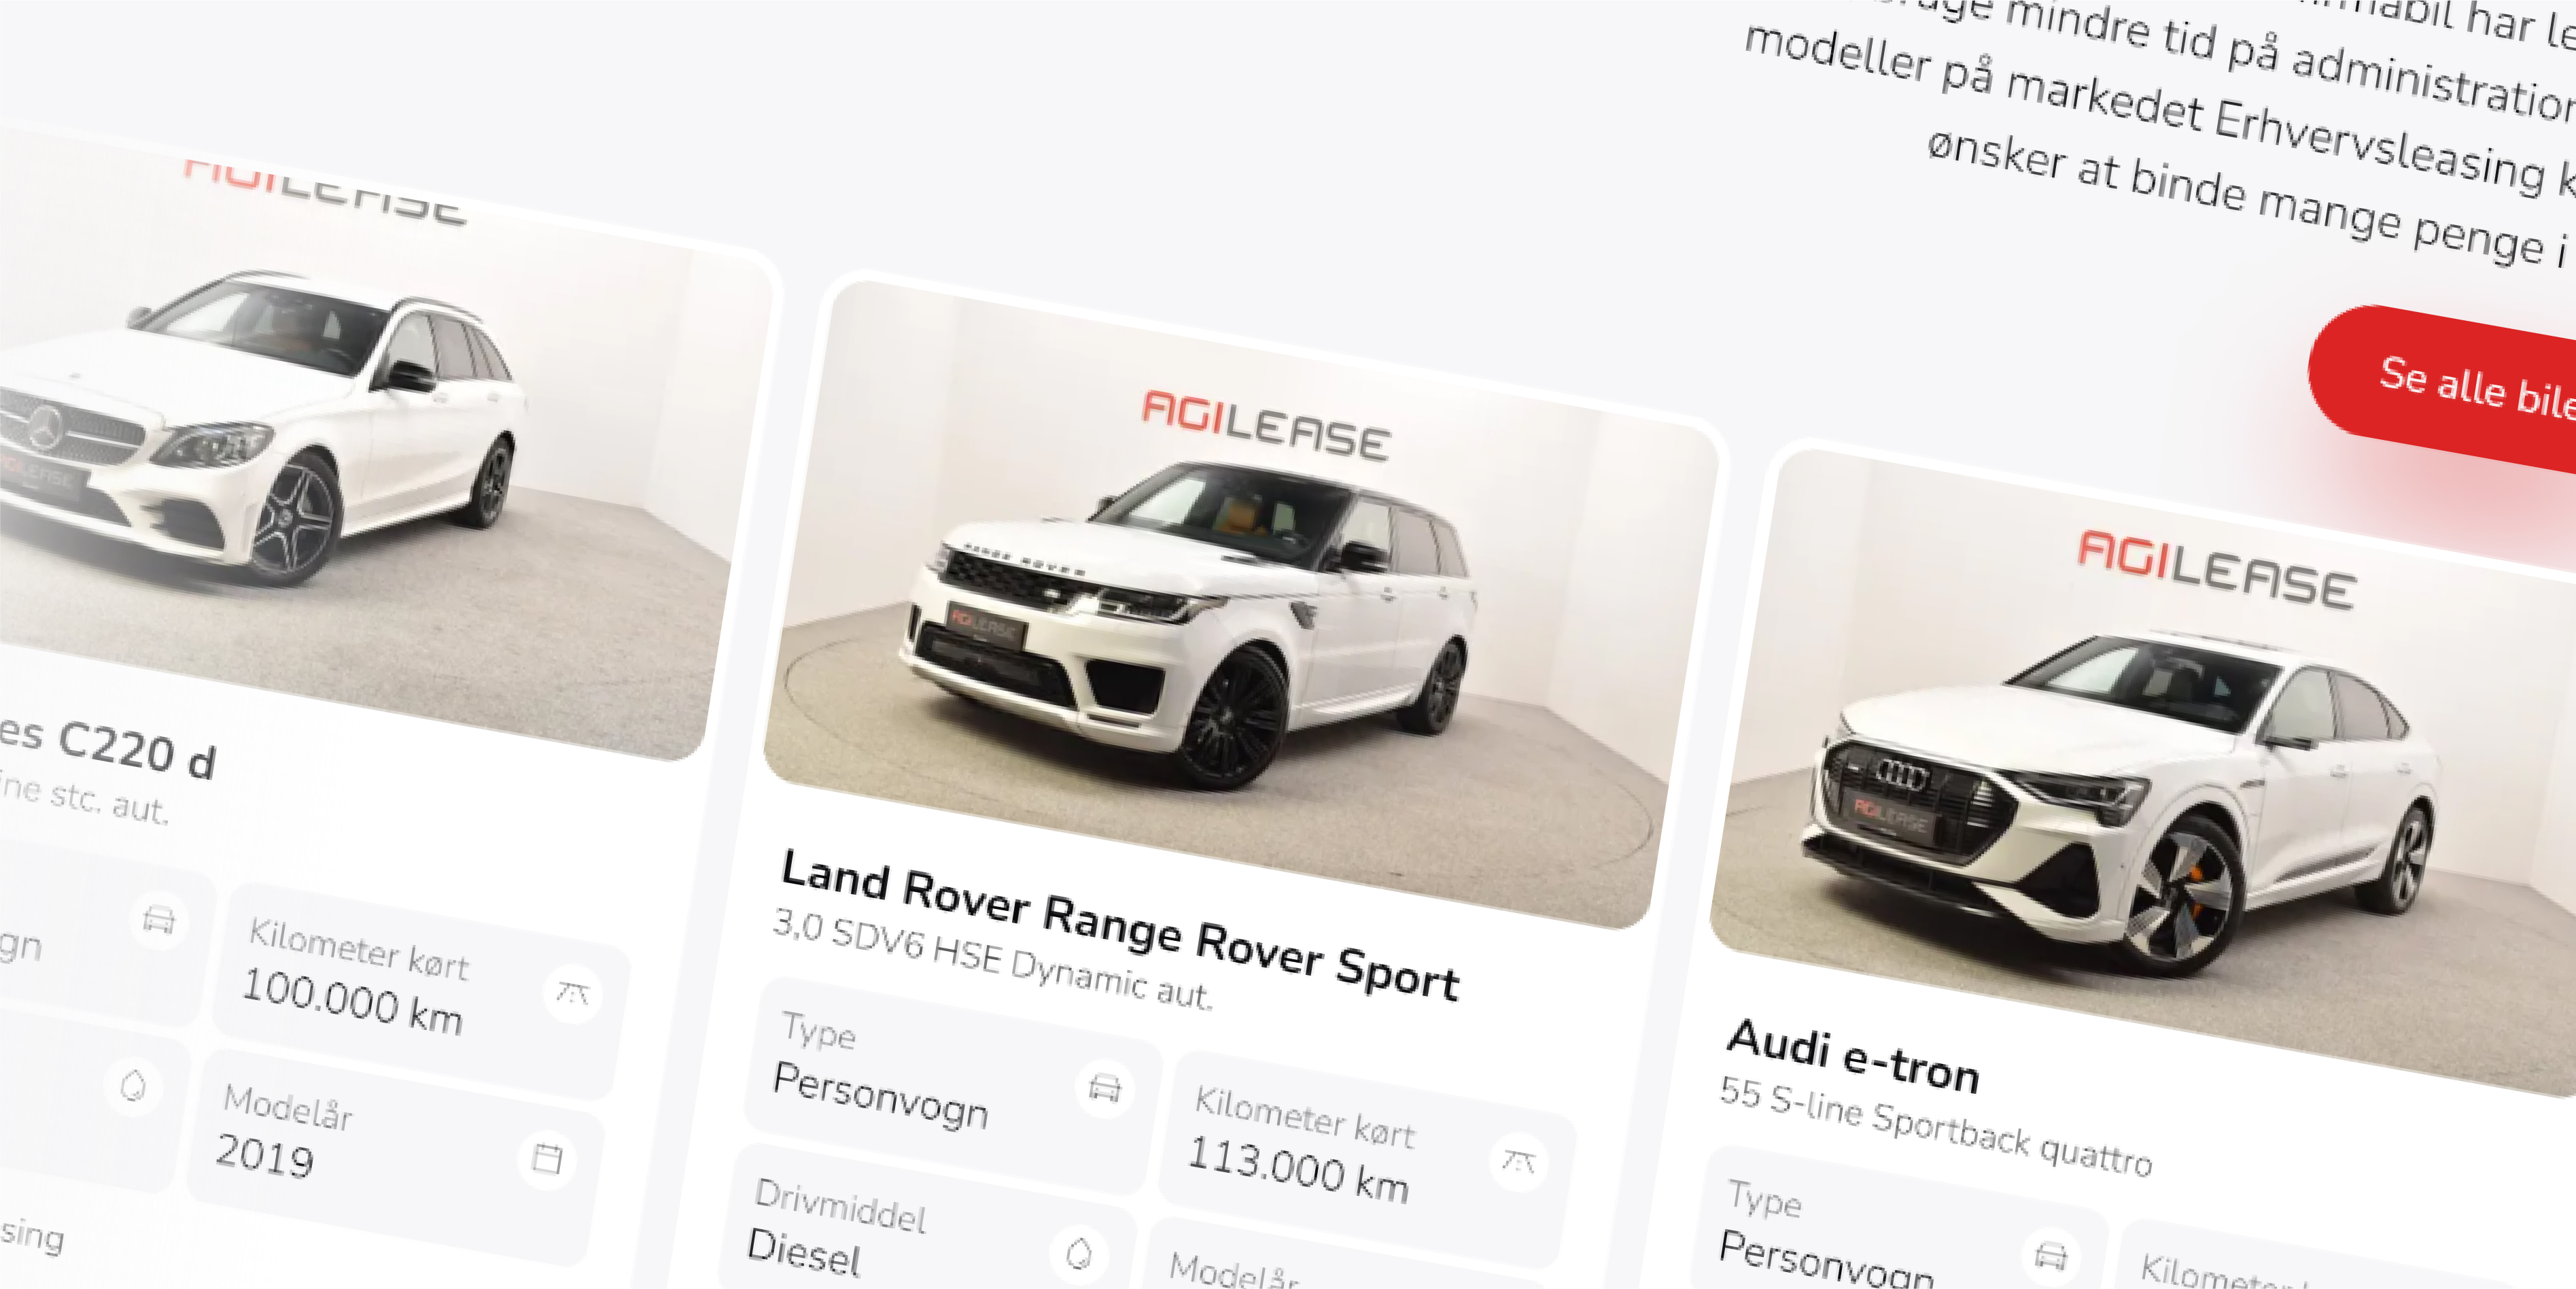Click the droplet icon beside Diesel
Image resolution: width=2576 pixels, height=1289 pixels.
1079,1253
